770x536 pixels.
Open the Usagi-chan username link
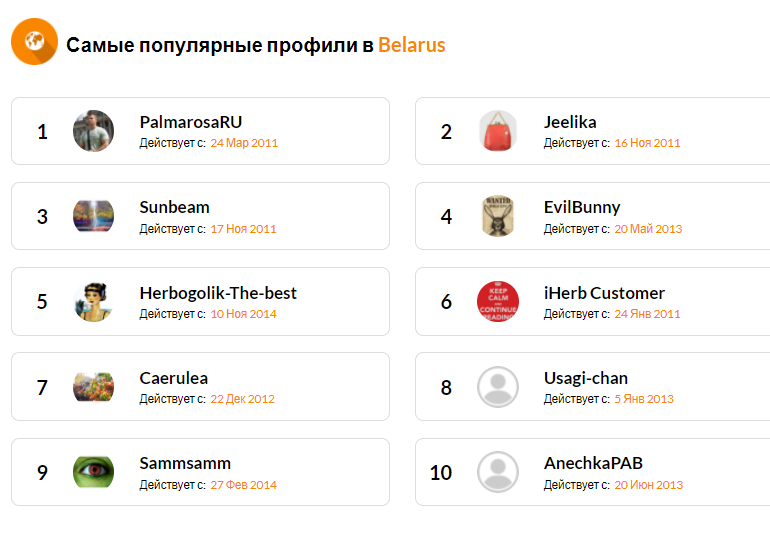pyautogui.click(x=586, y=378)
